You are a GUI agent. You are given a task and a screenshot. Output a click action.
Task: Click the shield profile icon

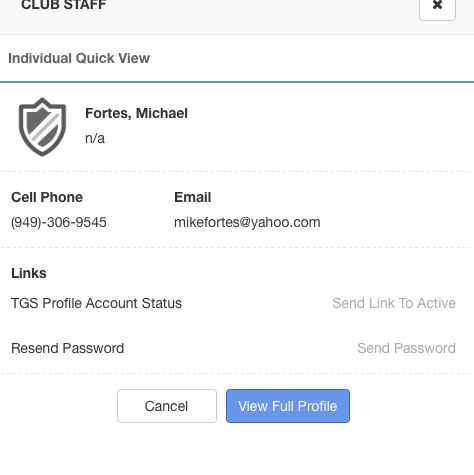pos(42,127)
